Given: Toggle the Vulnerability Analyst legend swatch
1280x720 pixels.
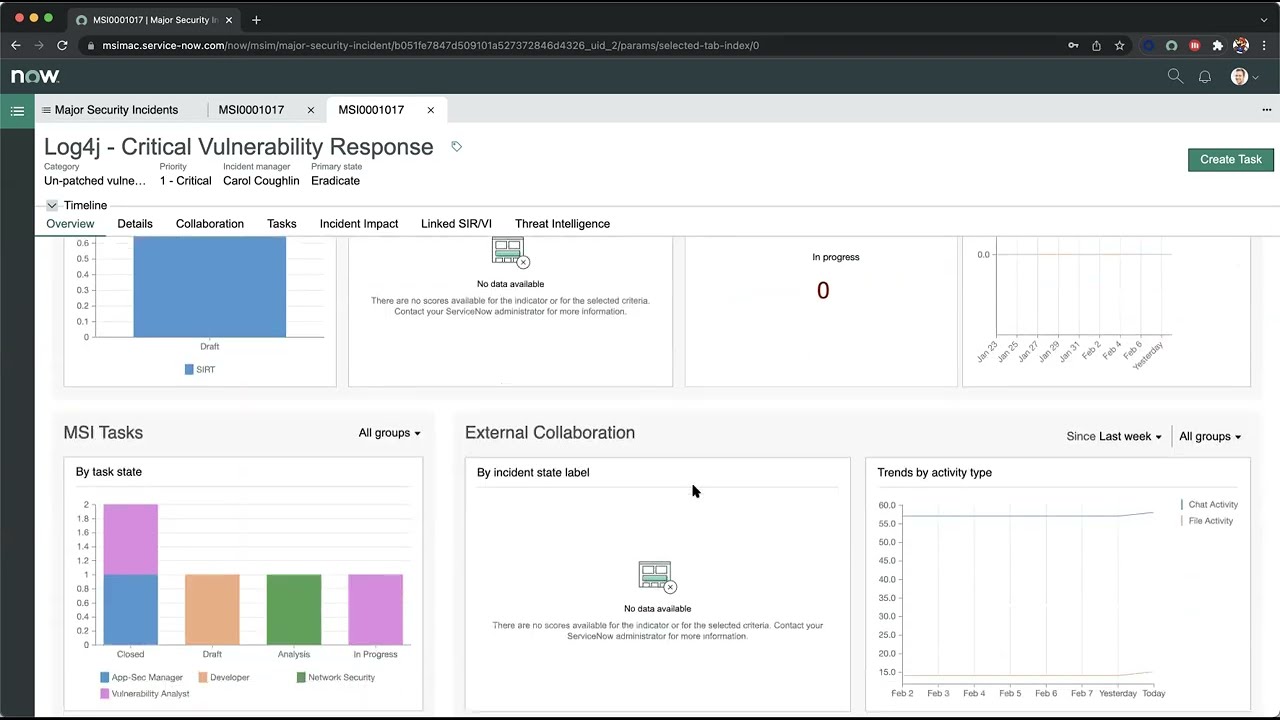Looking at the screenshot, I should 105,694.
